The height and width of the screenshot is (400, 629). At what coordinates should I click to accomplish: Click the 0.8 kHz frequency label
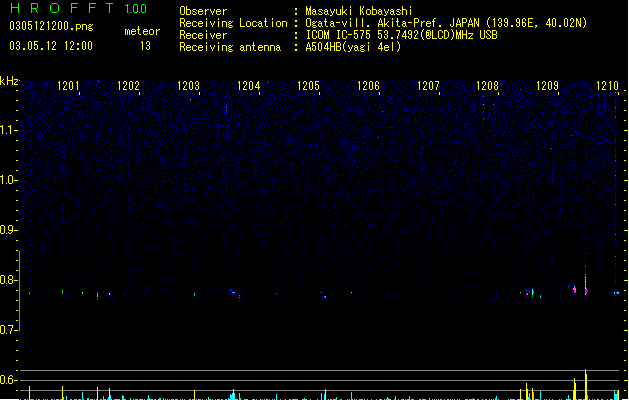(8, 280)
